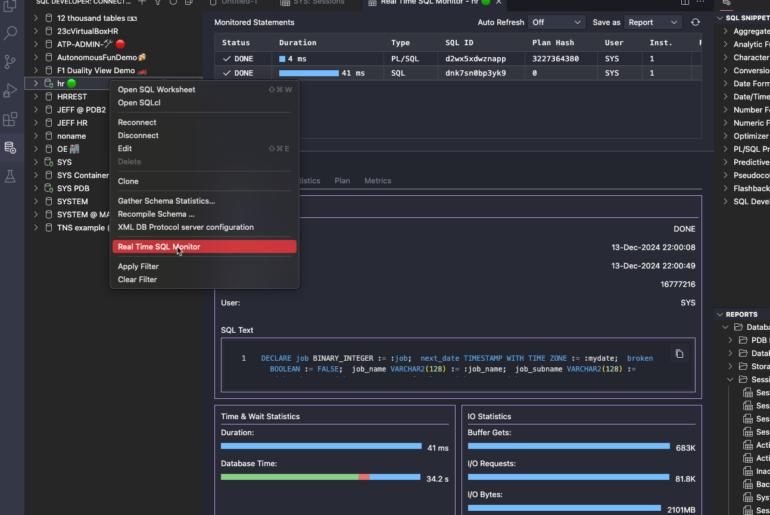Click the refresh icon beside Save as
This screenshot has height=515, width=770.
(x=696, y=22)
